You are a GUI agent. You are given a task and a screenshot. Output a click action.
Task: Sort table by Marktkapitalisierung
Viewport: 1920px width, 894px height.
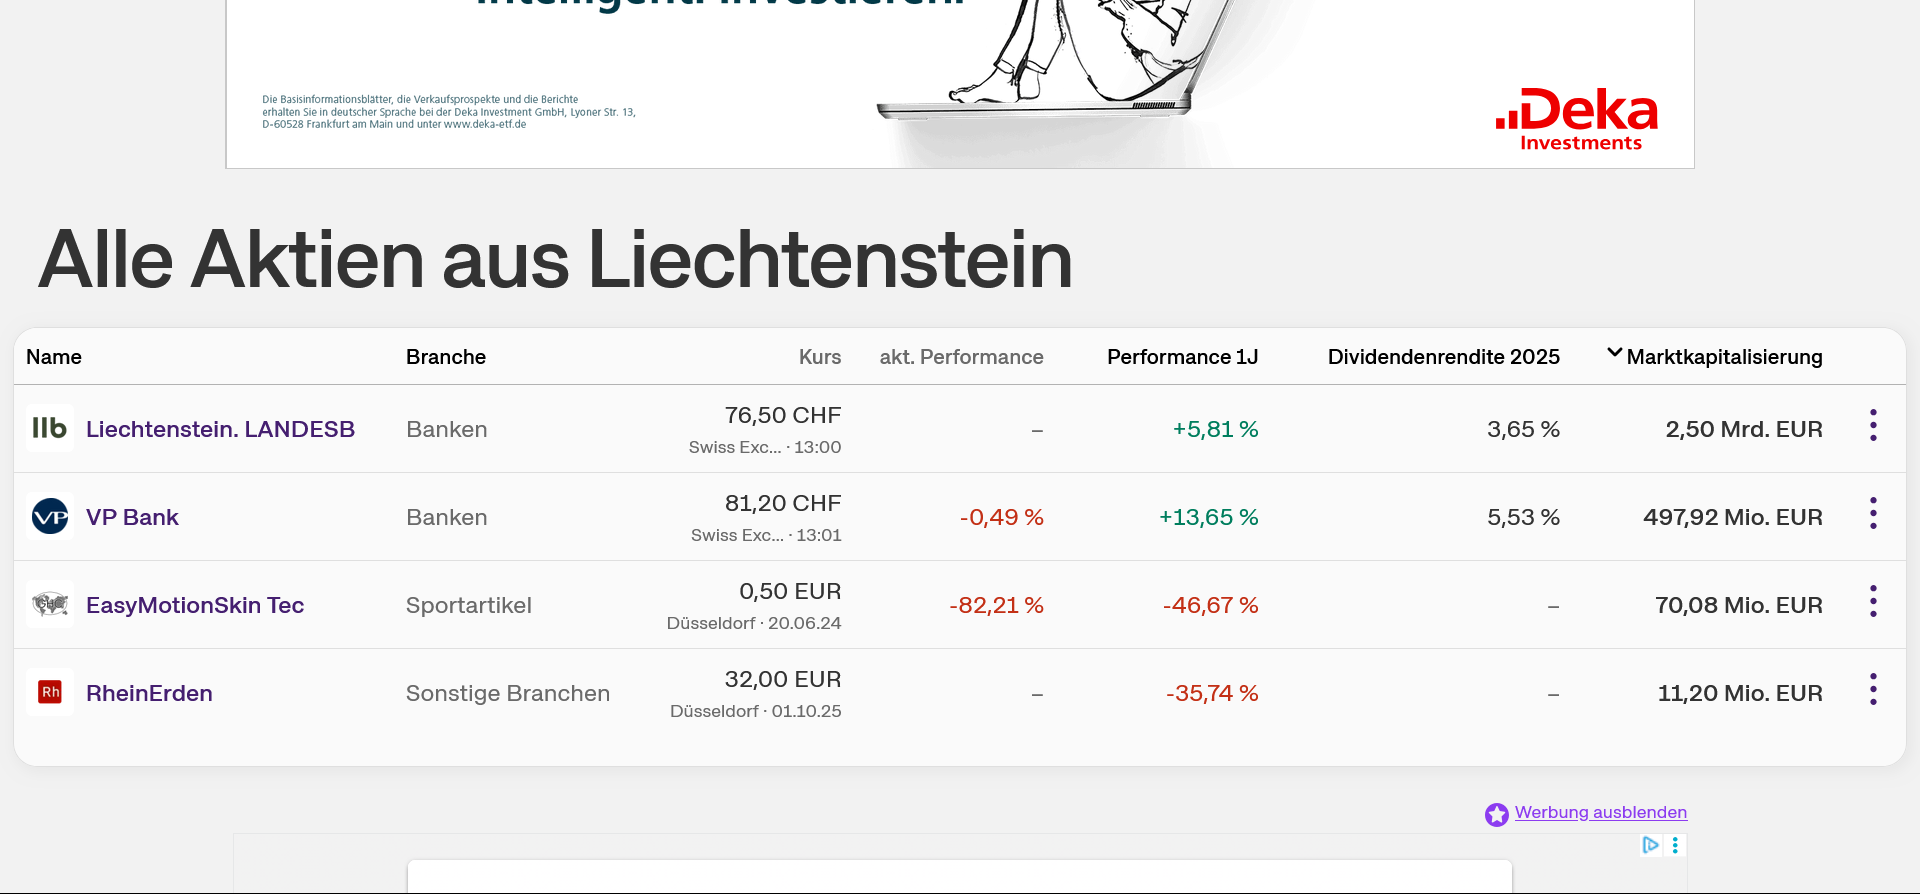pyautogui.click(x=1723, y=357)
